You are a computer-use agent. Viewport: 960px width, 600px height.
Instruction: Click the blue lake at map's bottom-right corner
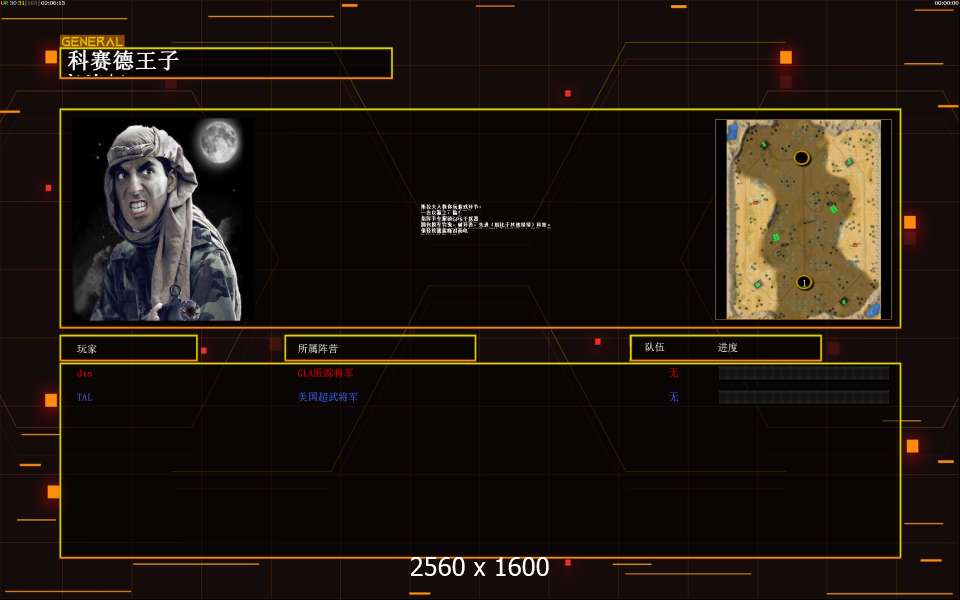coord(872,309)
